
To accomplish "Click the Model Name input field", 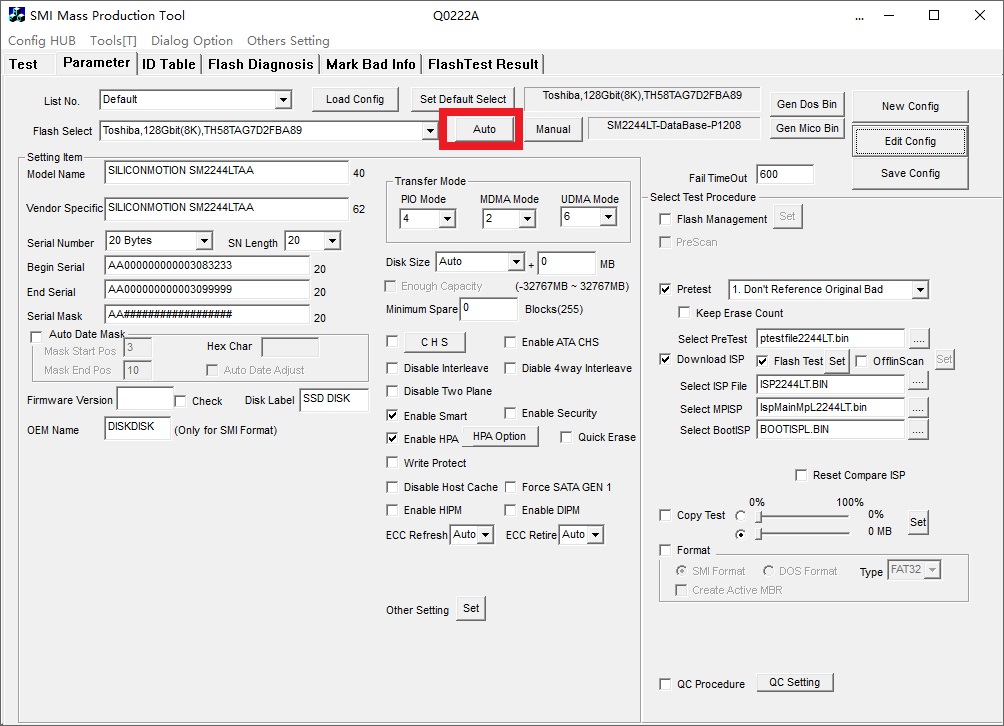I will click(226, 171).
